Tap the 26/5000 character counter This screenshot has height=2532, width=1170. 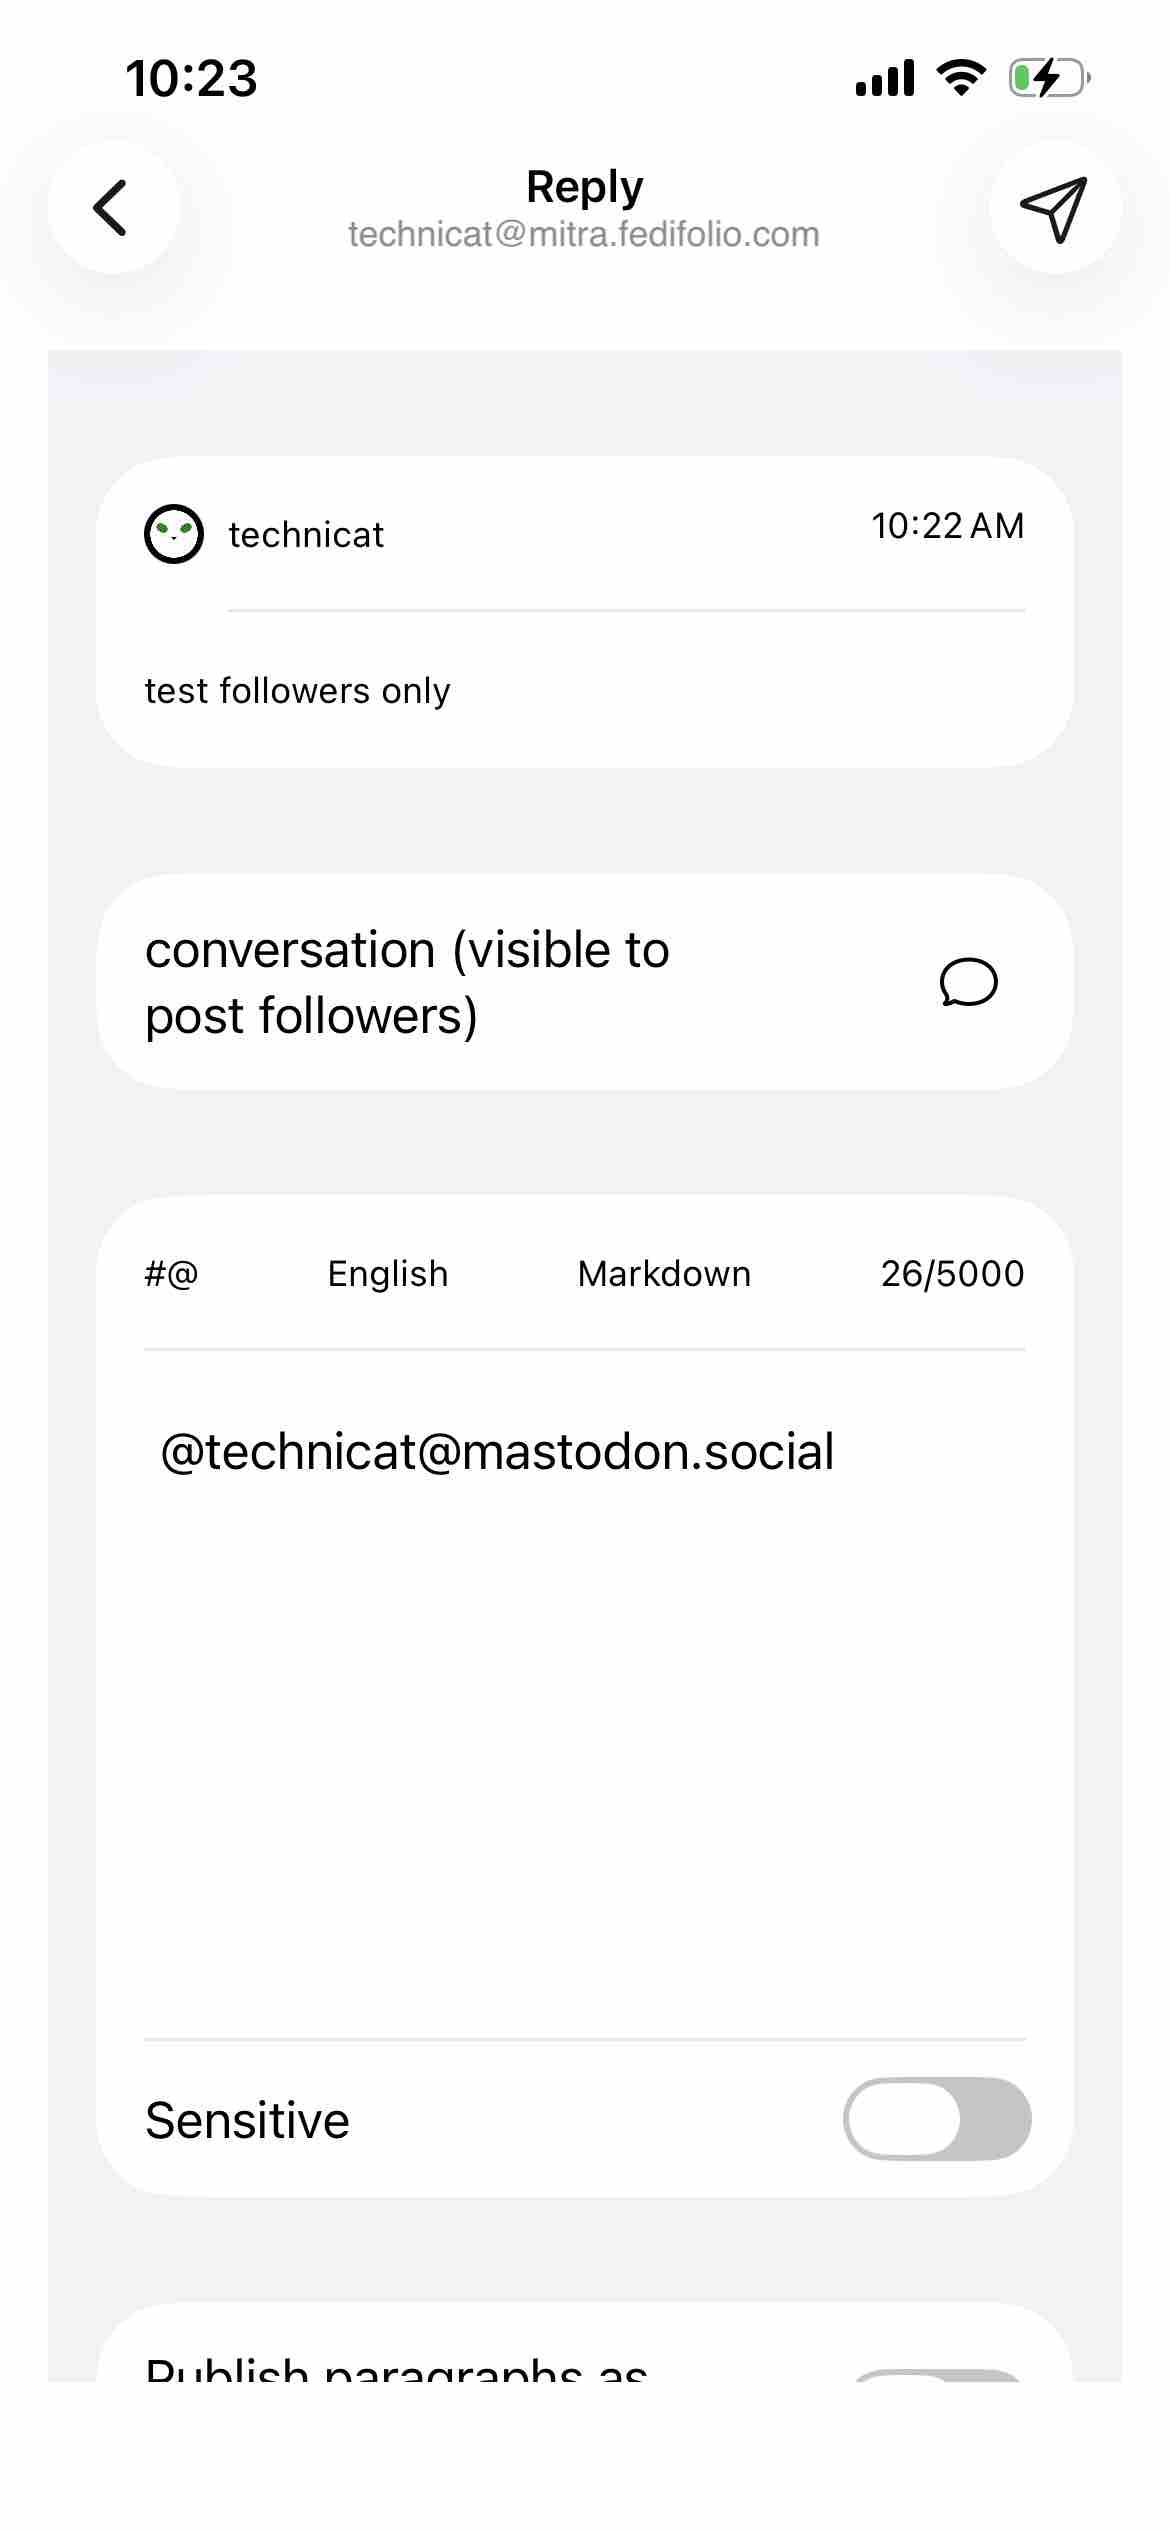tap(952, 1274)
